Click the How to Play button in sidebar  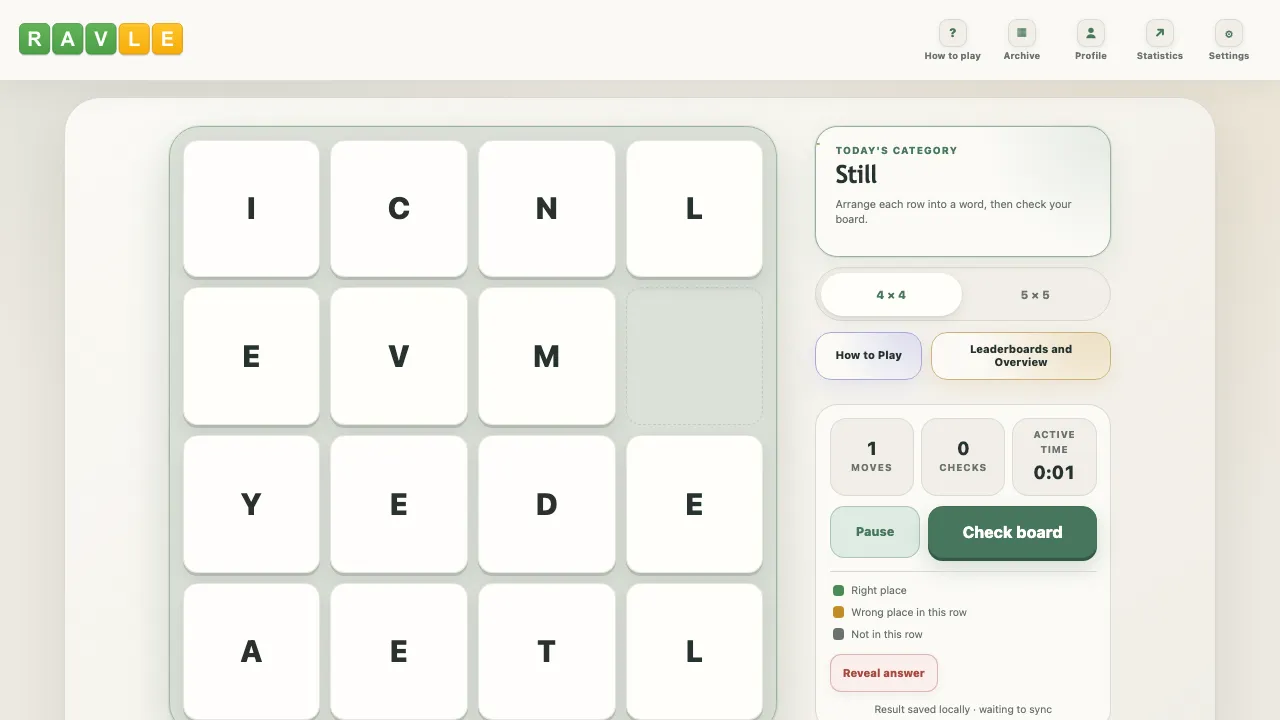pos(869,356)
